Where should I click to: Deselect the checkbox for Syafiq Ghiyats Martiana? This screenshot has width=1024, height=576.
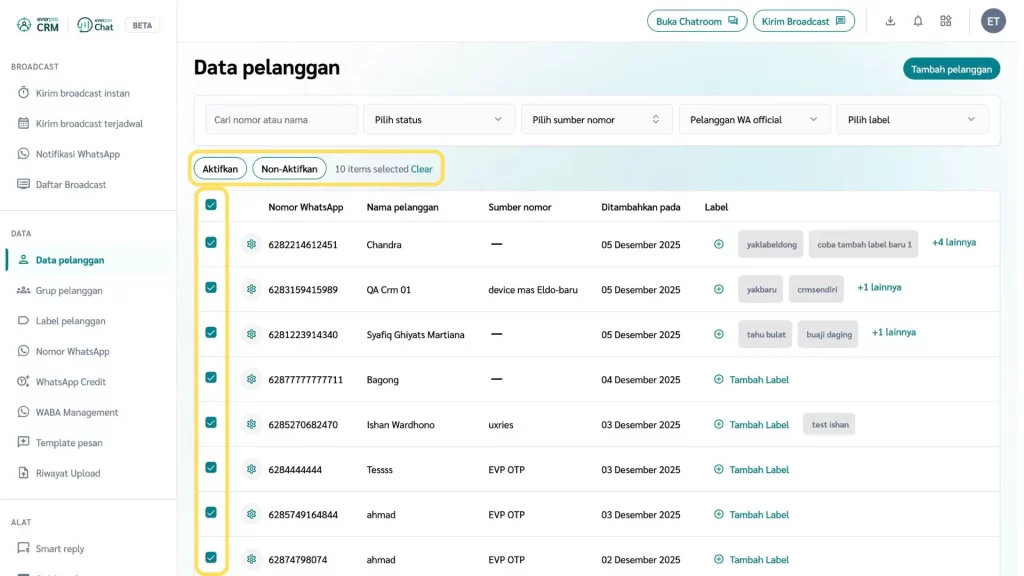tap(211, 332)
